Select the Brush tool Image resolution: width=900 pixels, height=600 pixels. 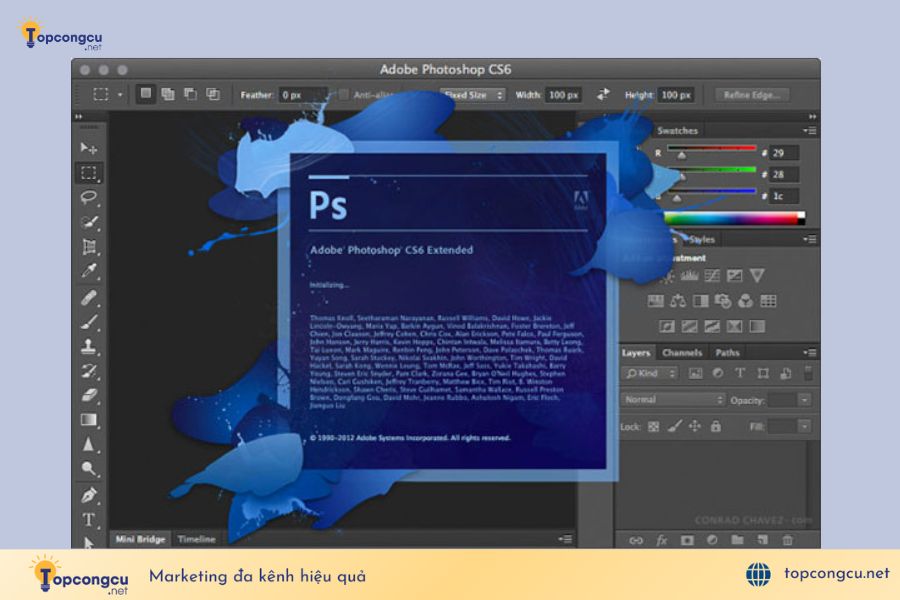click(89, 322)
